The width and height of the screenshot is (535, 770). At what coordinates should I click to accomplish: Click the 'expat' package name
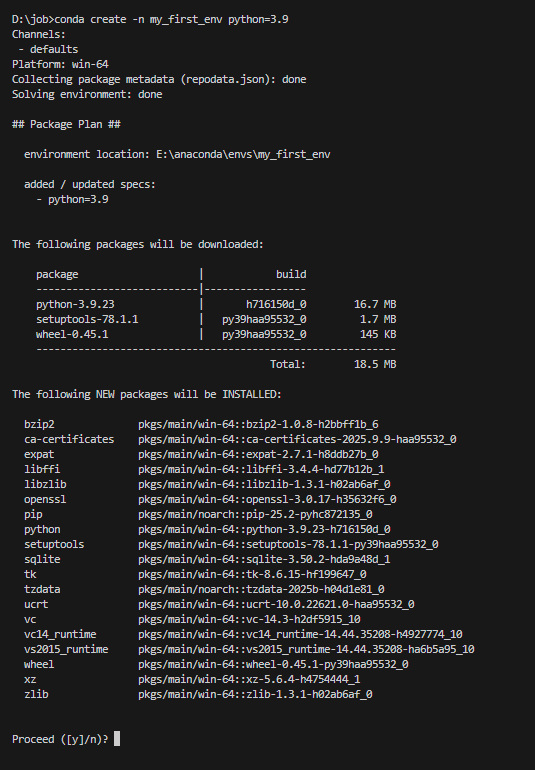point(39,454)
